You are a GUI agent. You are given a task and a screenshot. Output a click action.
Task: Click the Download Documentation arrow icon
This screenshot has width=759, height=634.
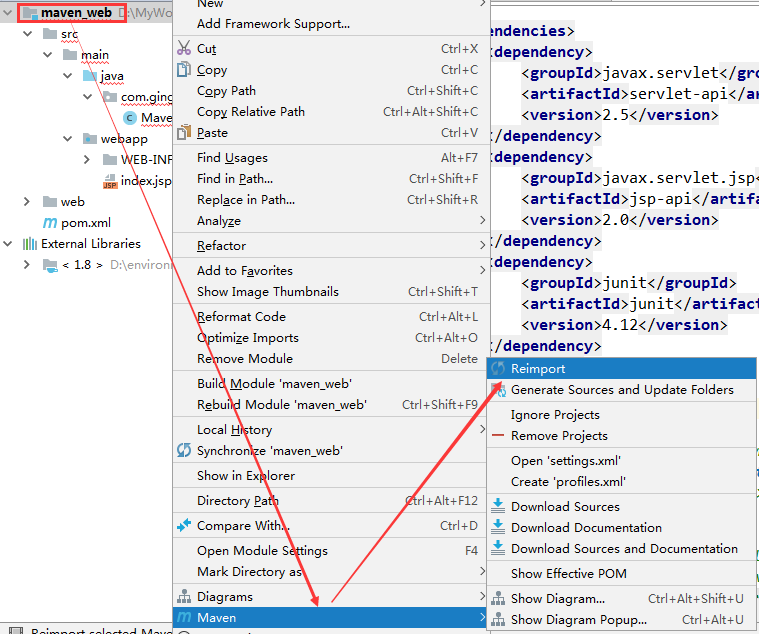click(498, 527)
